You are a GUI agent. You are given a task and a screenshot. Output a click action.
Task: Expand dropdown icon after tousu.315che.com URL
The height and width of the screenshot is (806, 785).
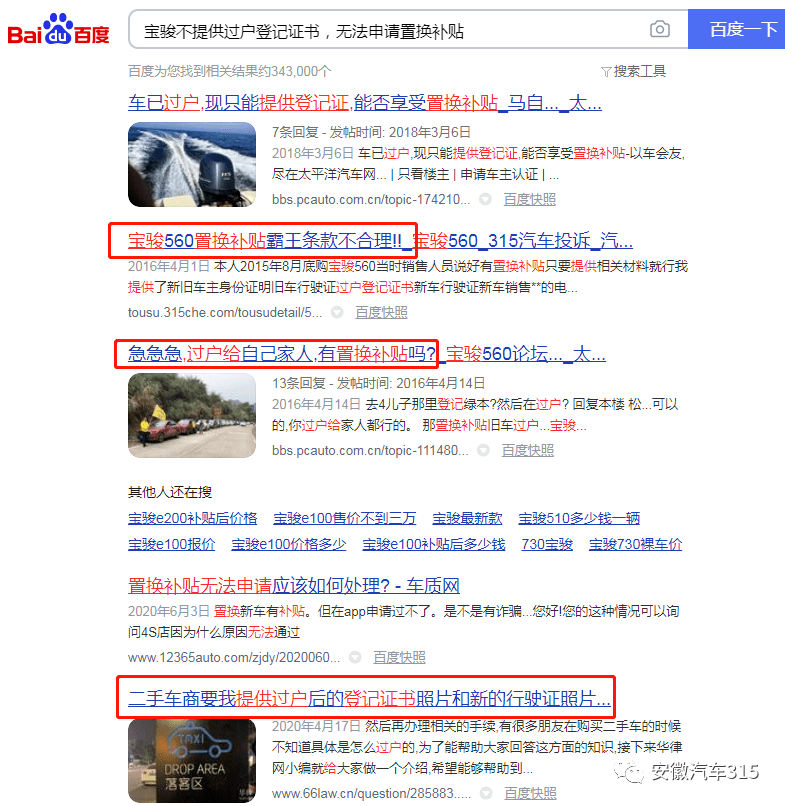(x=337, y=312)
